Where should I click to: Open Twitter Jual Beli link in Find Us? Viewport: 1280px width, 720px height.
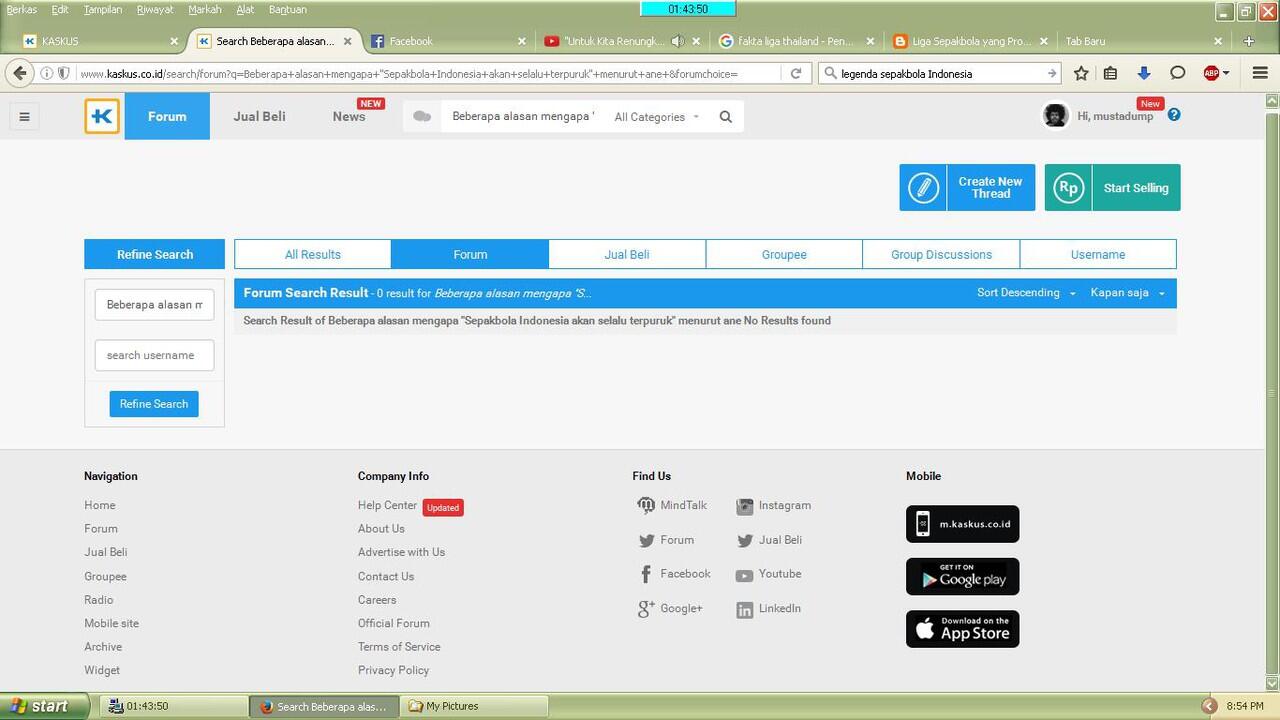click(x=770, y=540)
